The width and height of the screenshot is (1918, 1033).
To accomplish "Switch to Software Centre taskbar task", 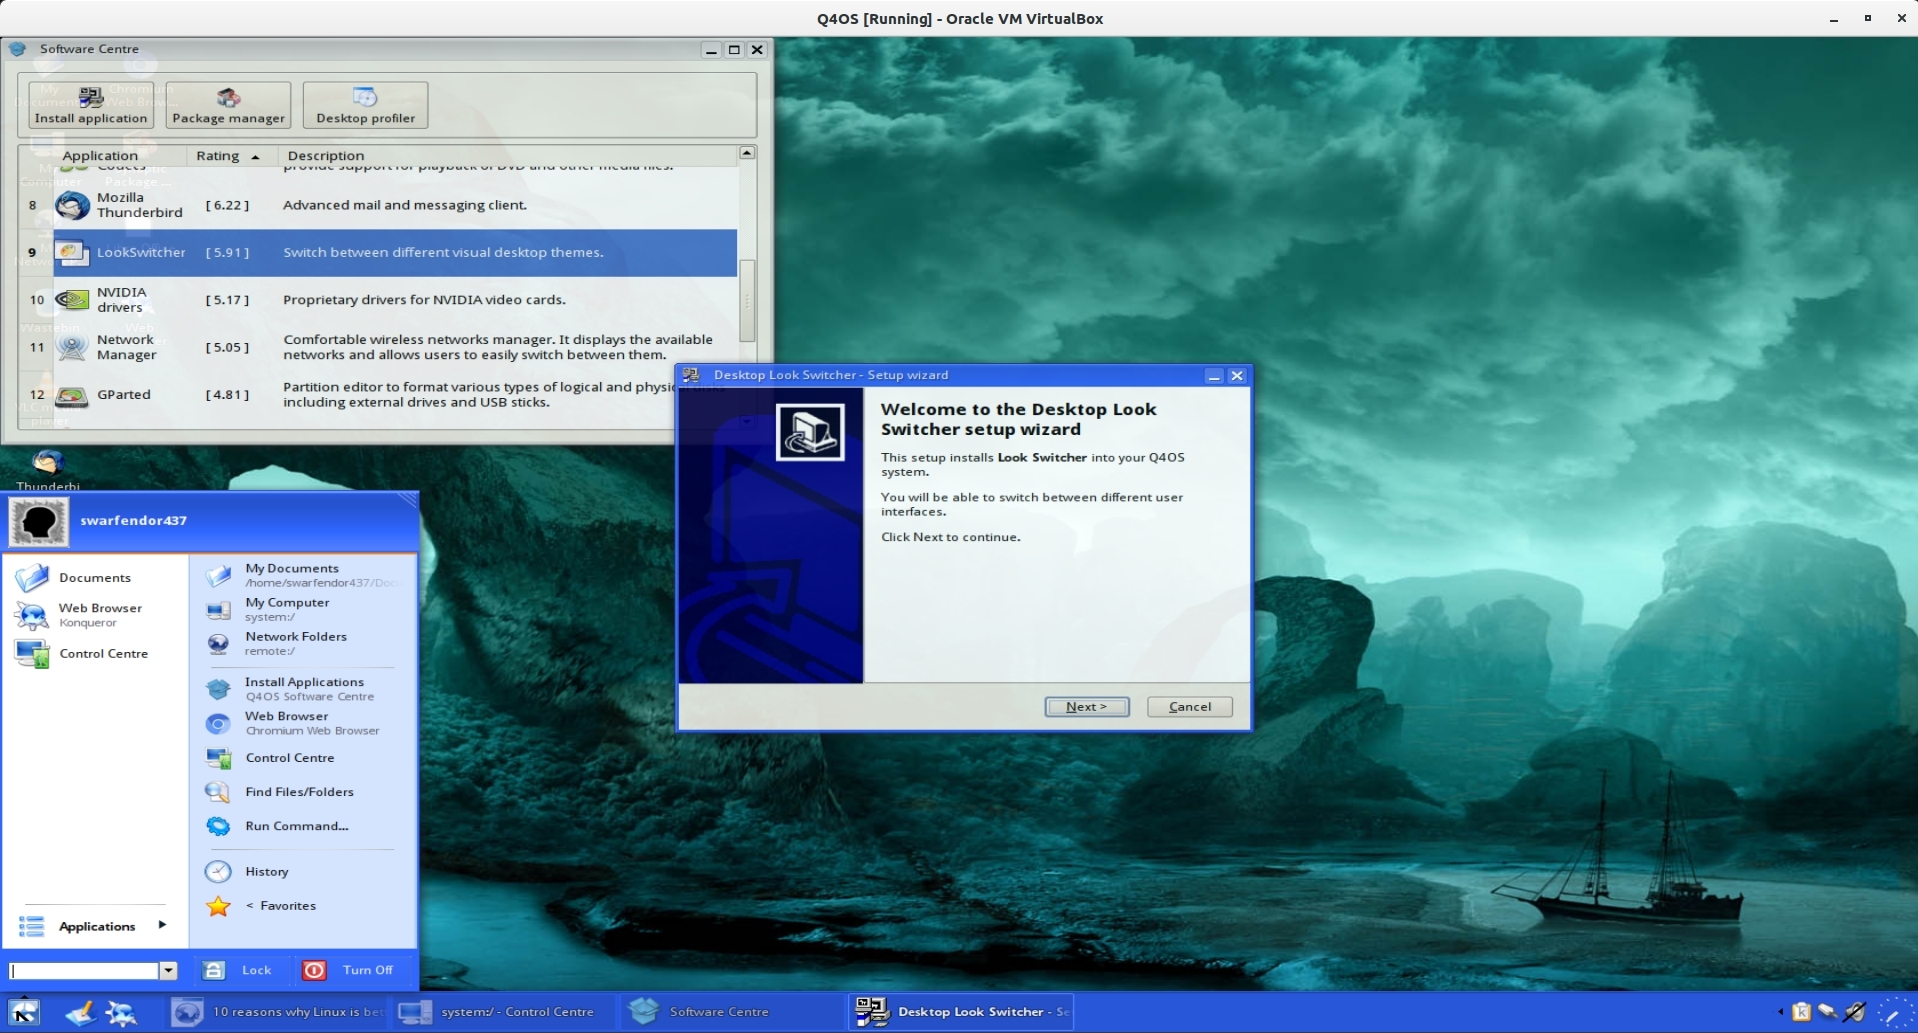I will [731, 1012].
